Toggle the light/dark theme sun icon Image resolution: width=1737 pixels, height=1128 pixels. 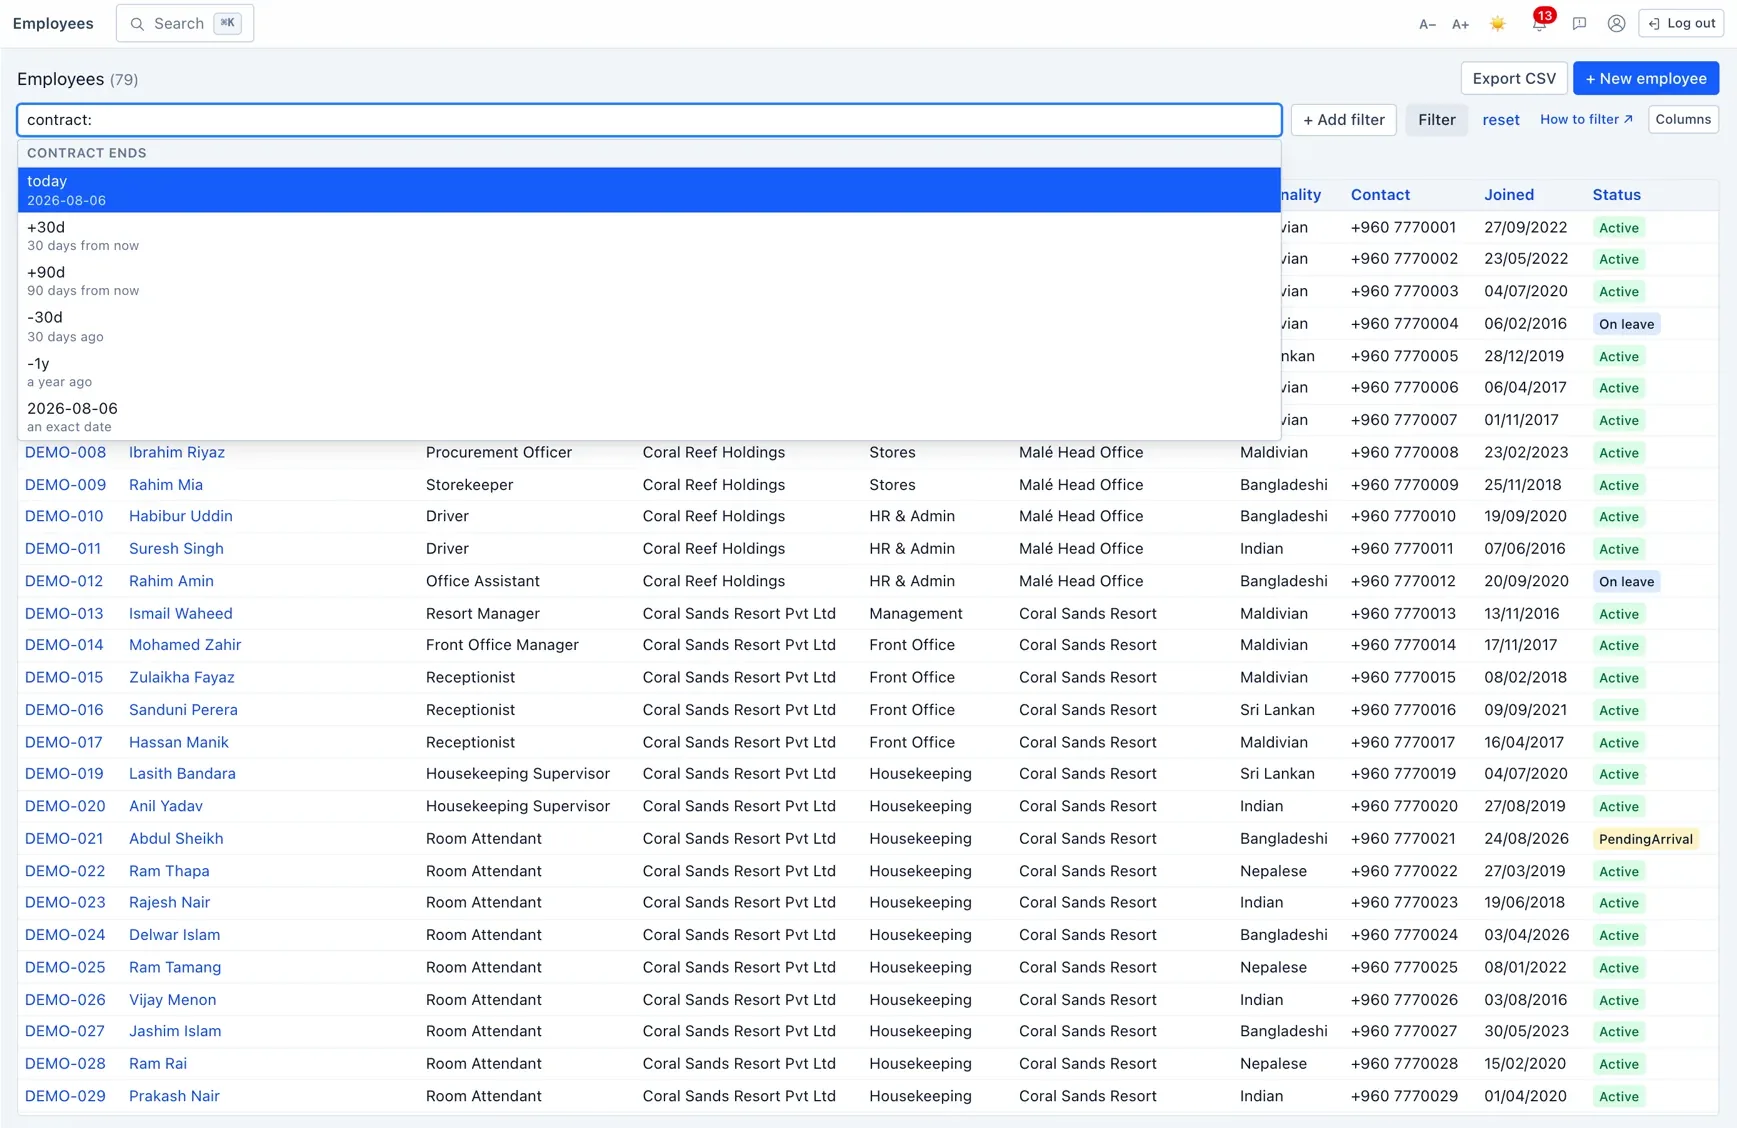coord(1497,24)
